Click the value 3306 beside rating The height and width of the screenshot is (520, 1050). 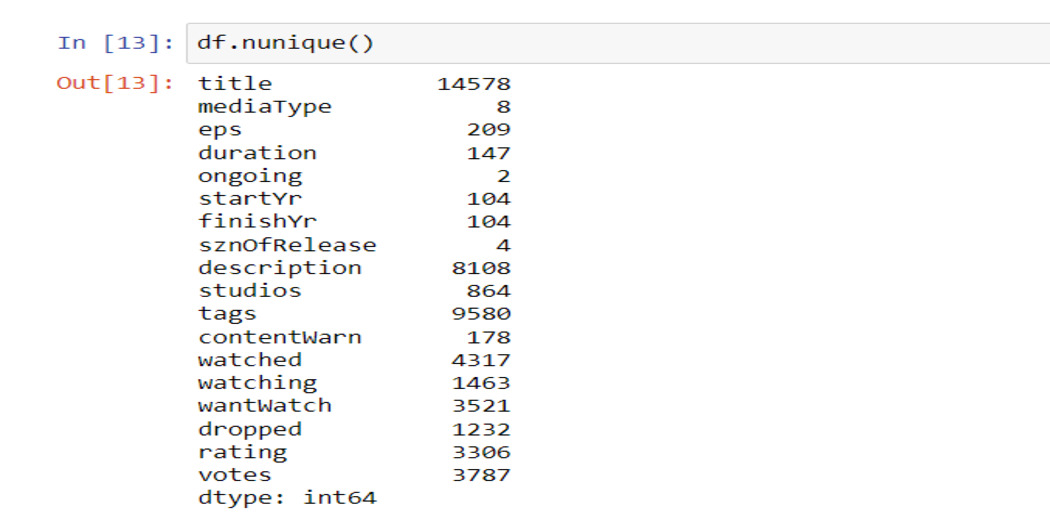pyautogui.click(x=481, y=452)
